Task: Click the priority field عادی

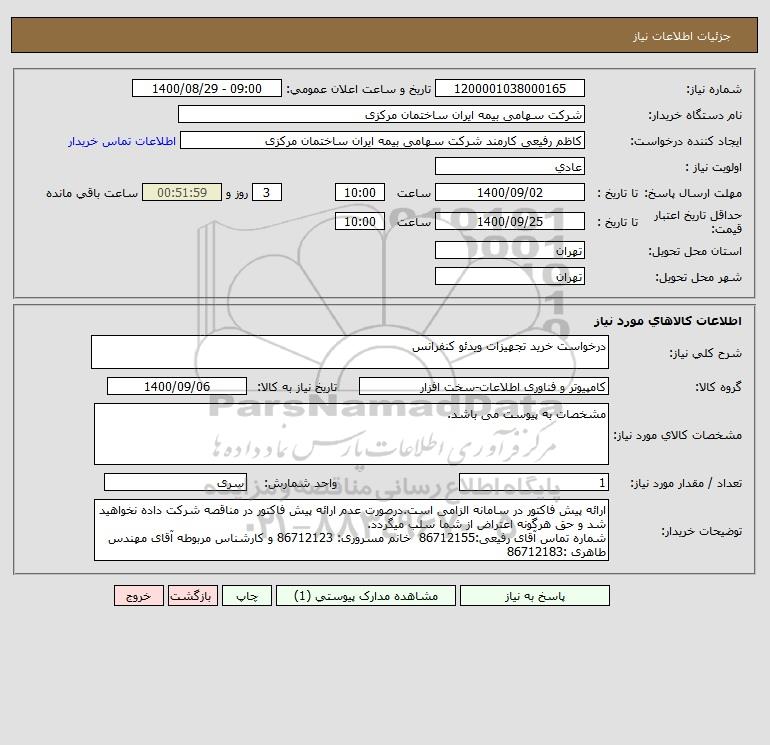Action: 510,166
